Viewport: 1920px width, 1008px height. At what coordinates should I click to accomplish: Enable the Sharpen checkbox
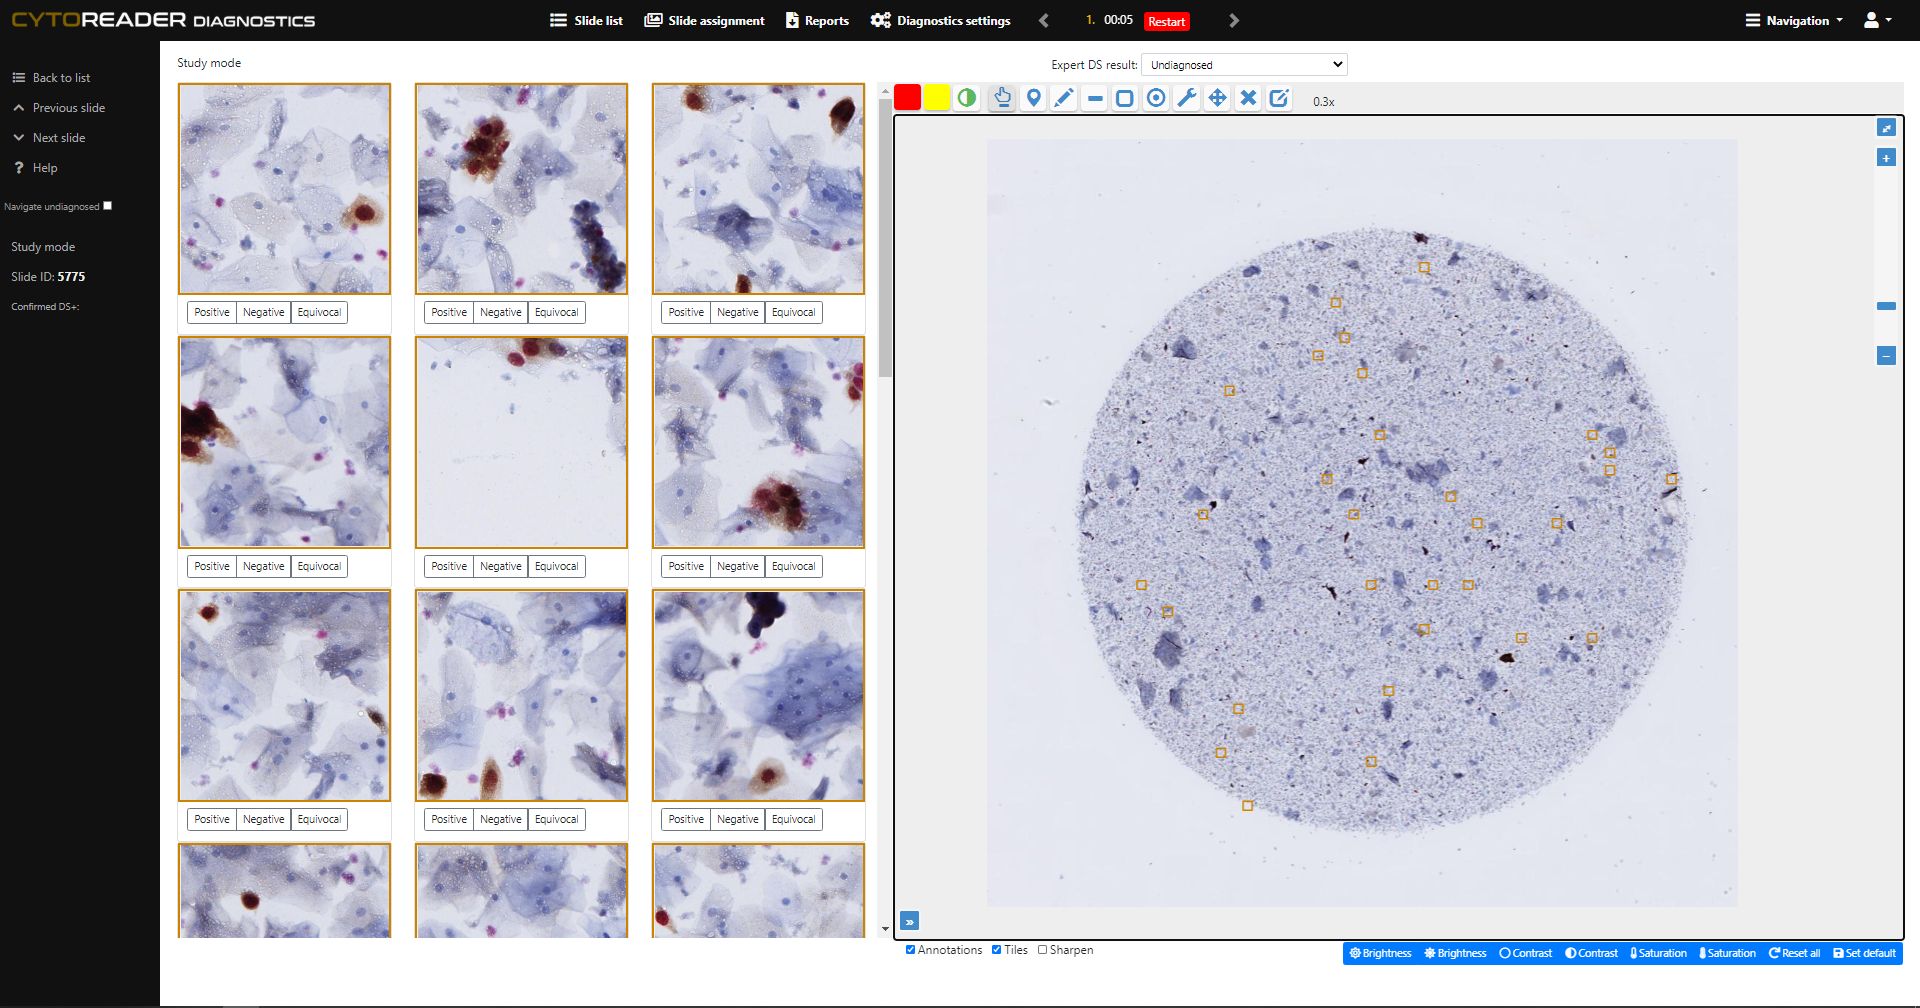[x=1042, y=950]
